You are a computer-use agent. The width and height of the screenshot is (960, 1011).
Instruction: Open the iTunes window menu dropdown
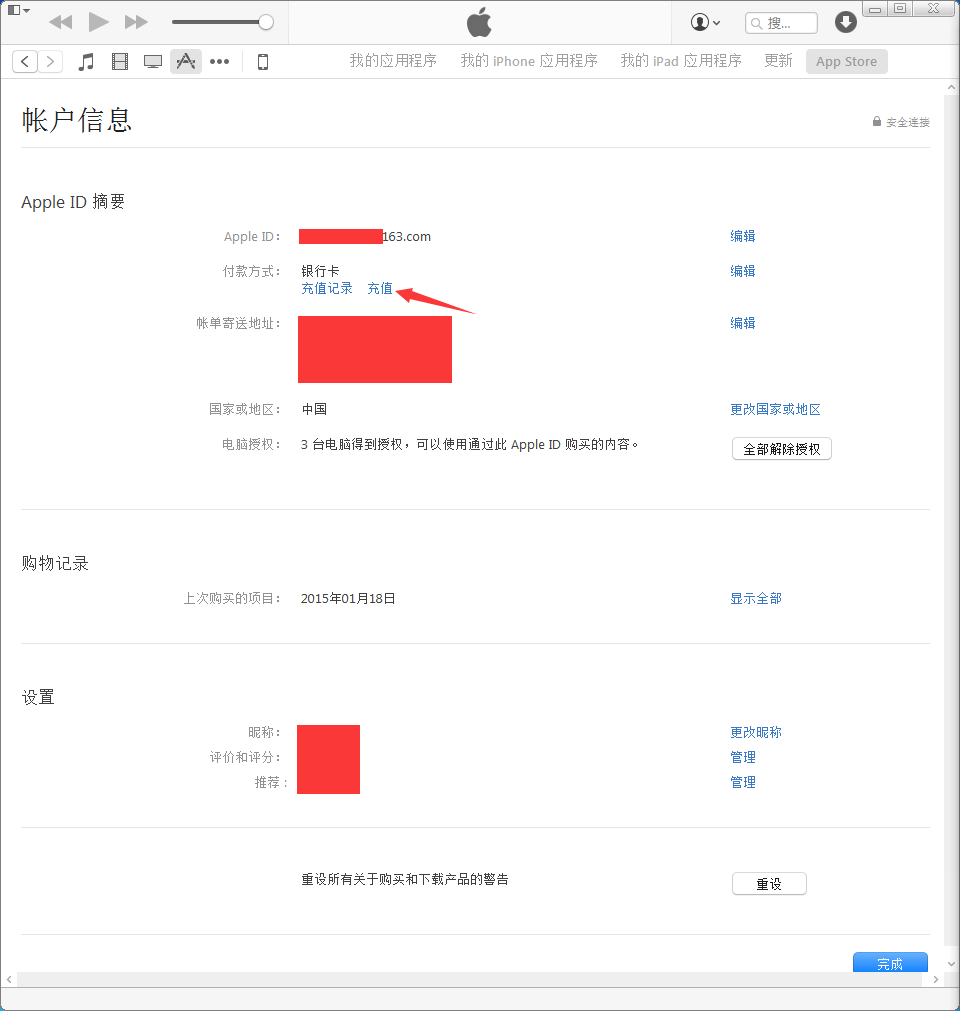(x=18, y=10)
